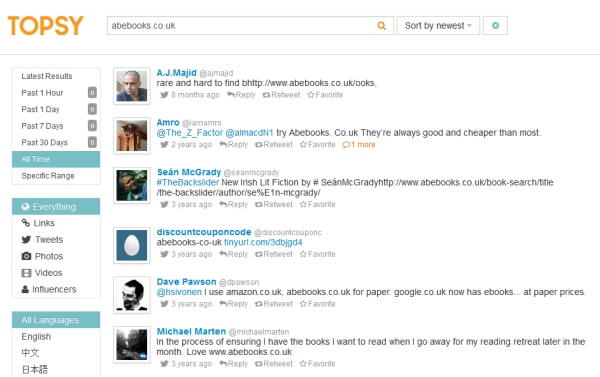600x377 pixels.
Task: Select the Photos camera icon filter
Action: [26, 256]
